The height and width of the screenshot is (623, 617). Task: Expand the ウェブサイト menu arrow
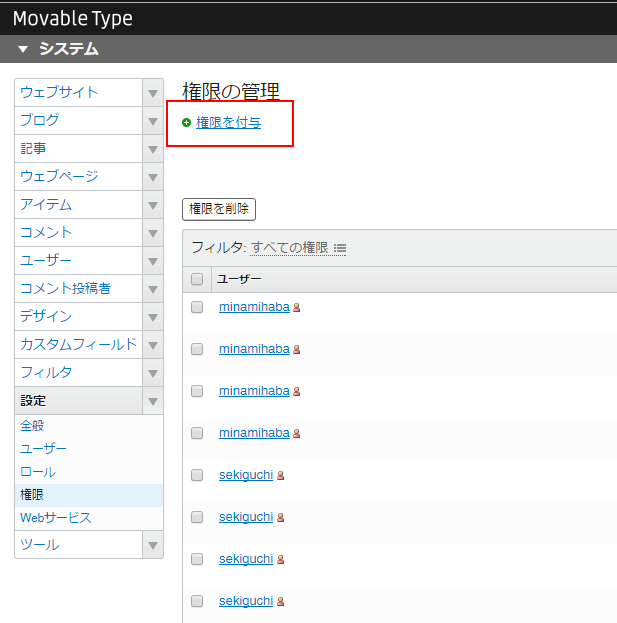click(x=153, y=93)
